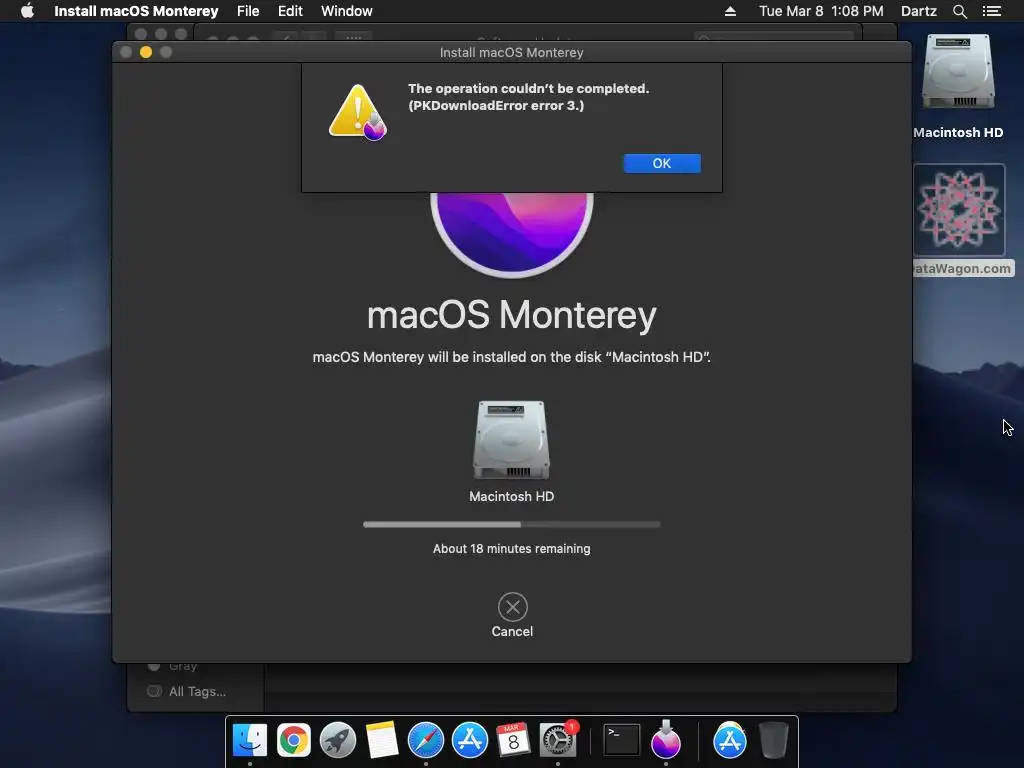
Task: Click the installation progress bar
Action: [511, 524]
